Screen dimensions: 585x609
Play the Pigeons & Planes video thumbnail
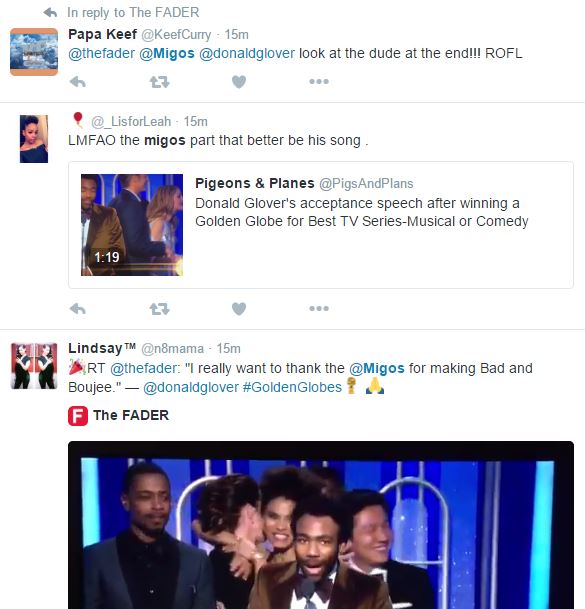(x=132, y=225)
